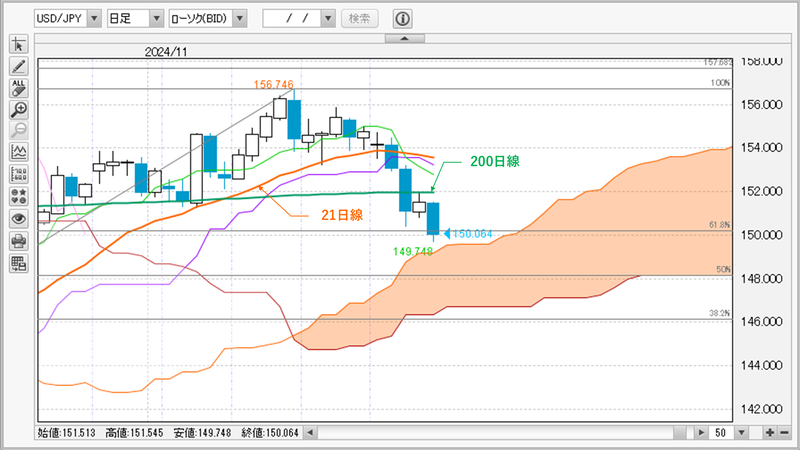Toggle the eye visibility icon
Screen dimensions: 800x450
tap(19, 219)
